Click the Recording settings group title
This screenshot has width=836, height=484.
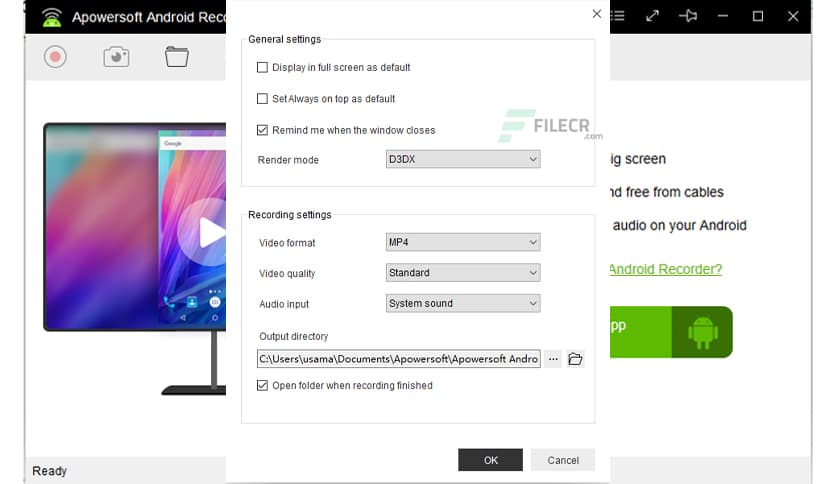point(290,215)
